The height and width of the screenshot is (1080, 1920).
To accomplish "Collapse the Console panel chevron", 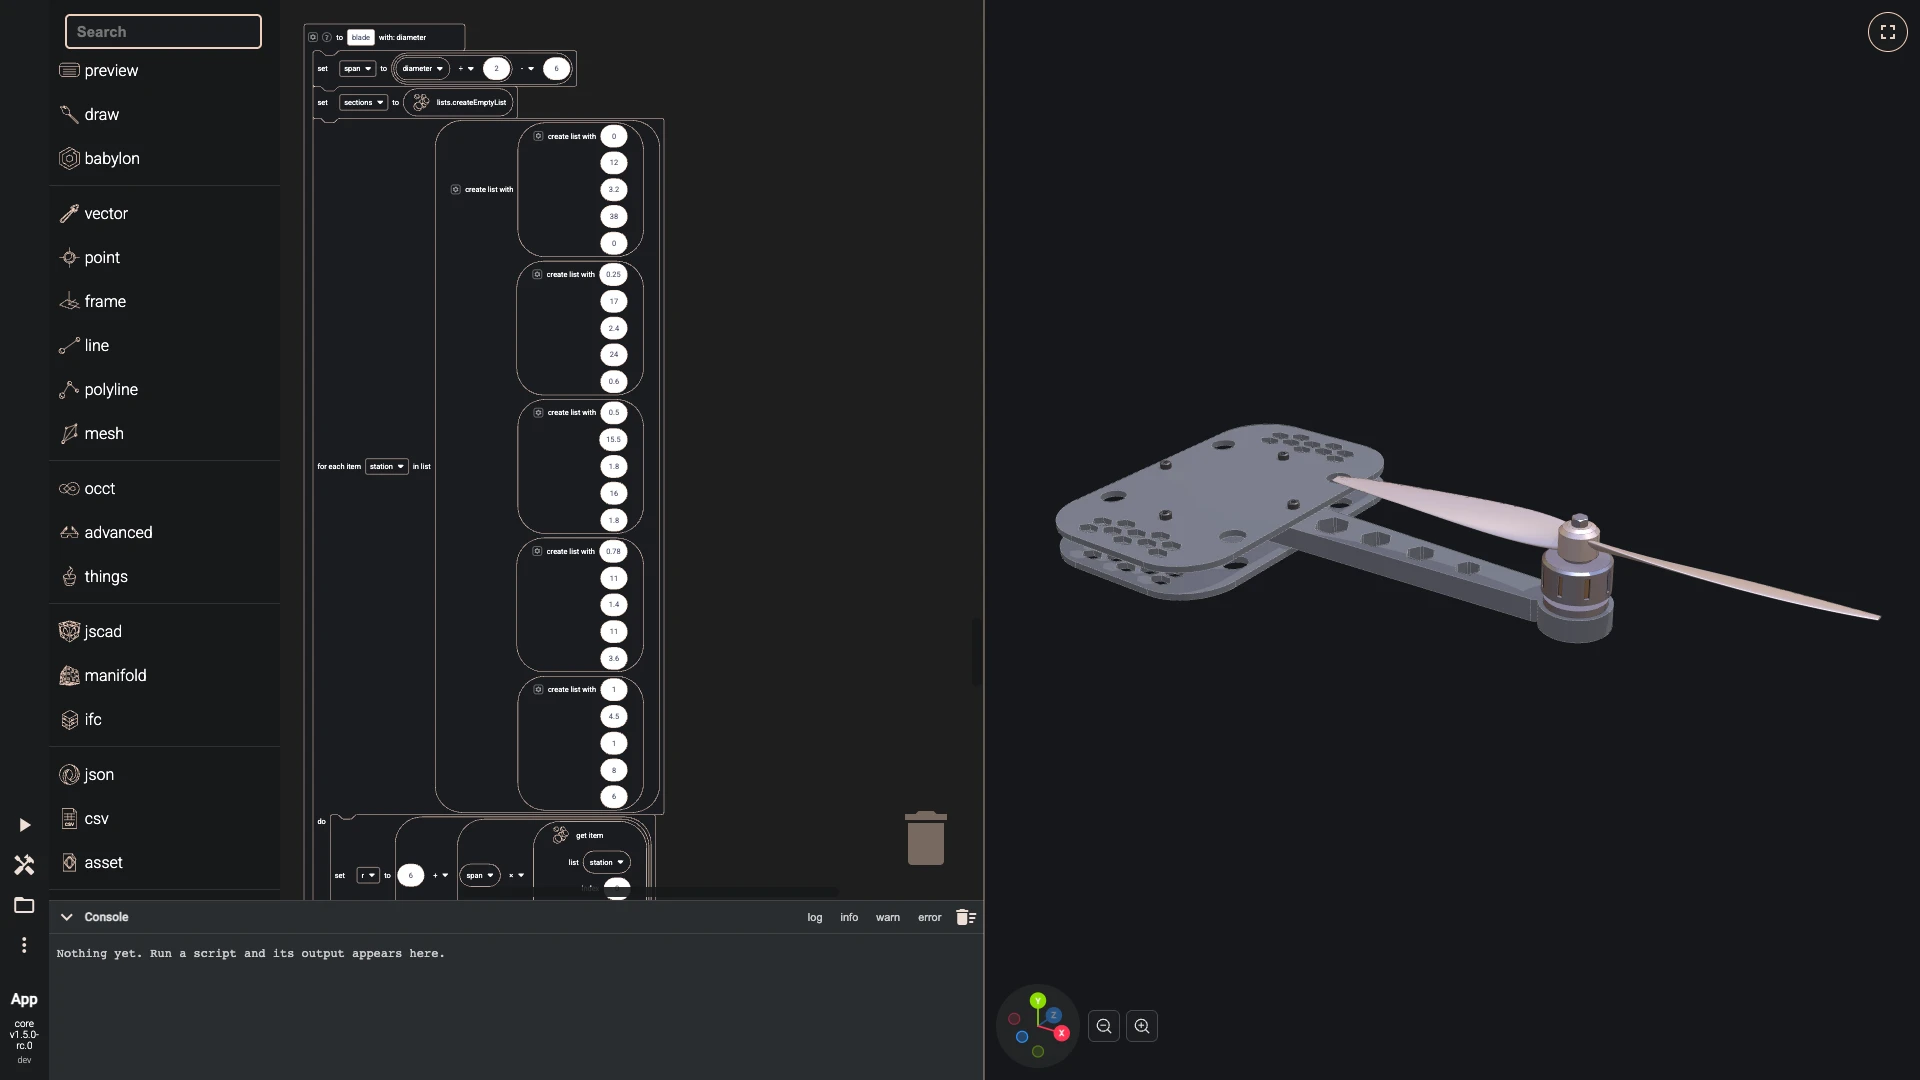I will pos(66,917).
